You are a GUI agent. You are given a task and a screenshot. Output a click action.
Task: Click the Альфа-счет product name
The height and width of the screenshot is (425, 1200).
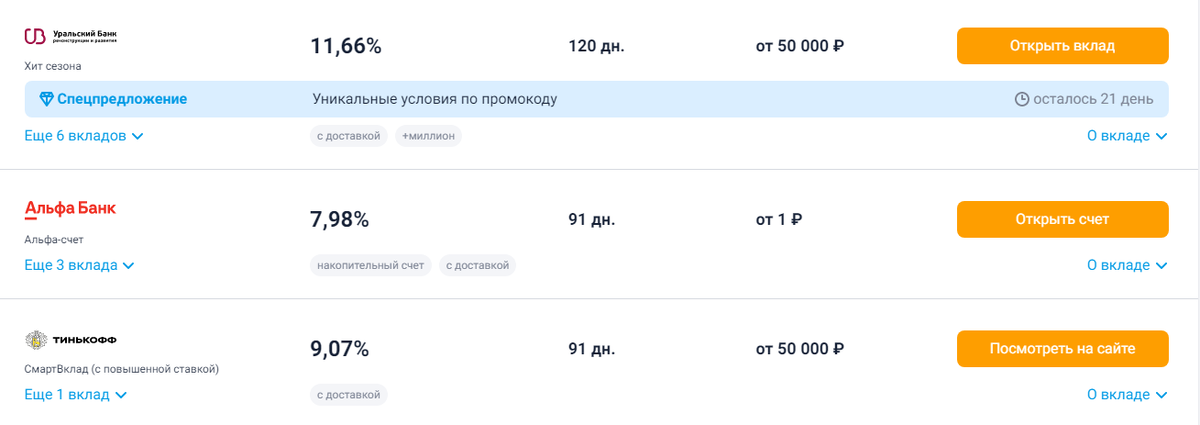pyautogui.click(x=54, y=239)
